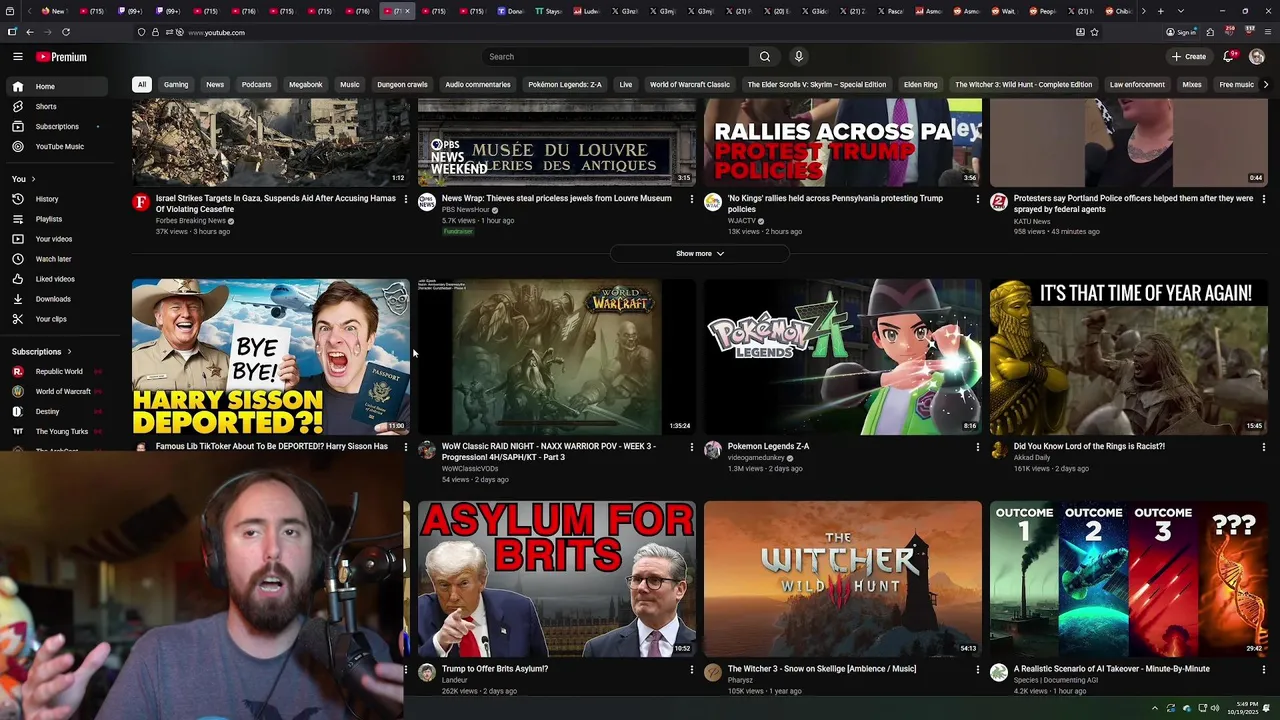The height and width of the screenshot is (720, 1280).
Task: Open options for Pokemon Legends Z-A video
Action: [x=977, y=447]
